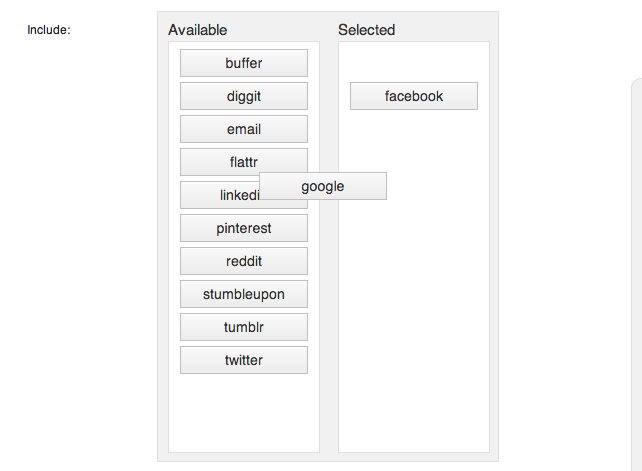Click the Selected column heading
The height and width of the screenshot is (471, 642).
click(x=366, y=30)
